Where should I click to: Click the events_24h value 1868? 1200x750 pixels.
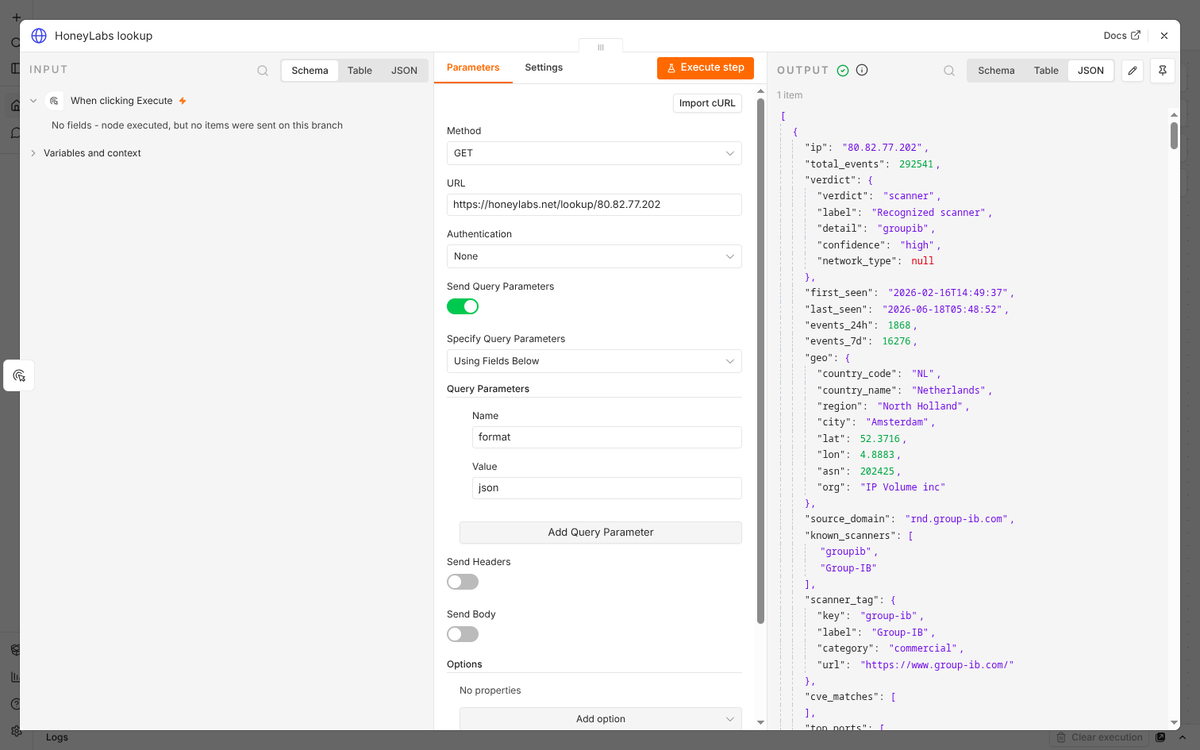899,326
